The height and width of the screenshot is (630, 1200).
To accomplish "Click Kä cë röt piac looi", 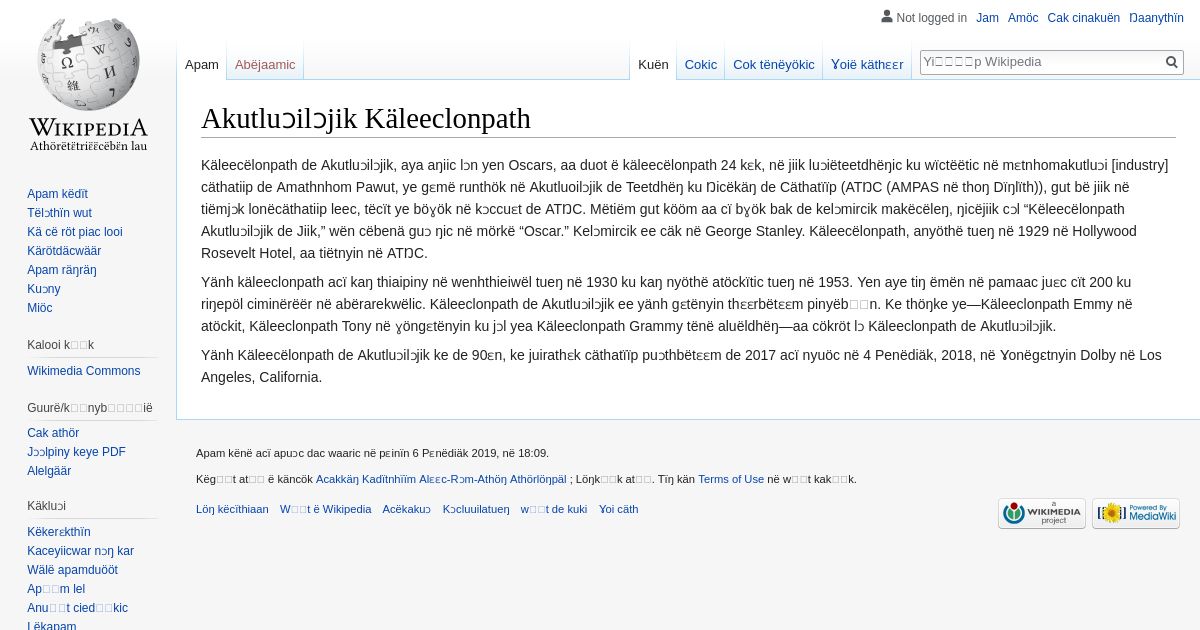I will click(x=75, y=232).
